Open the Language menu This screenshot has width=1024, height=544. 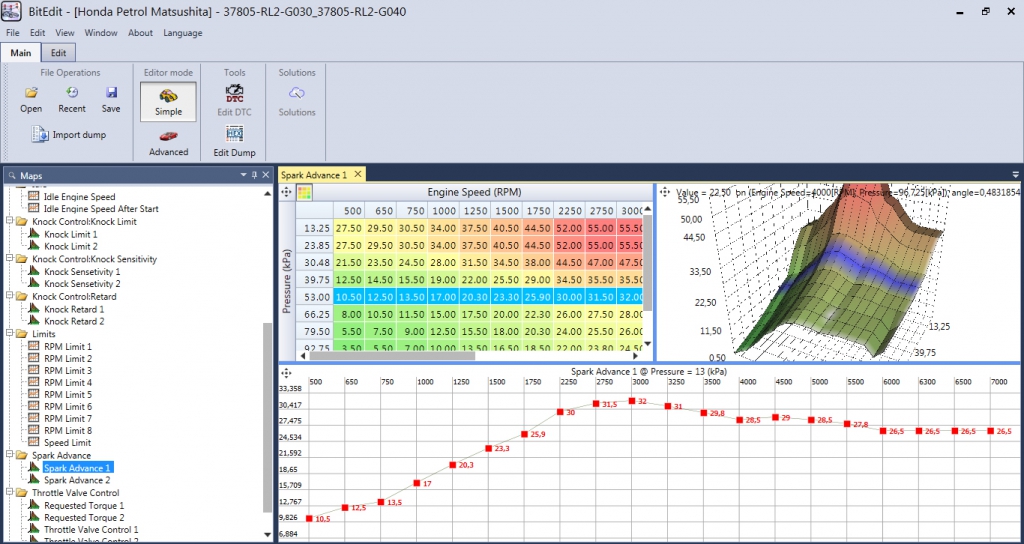183,33
